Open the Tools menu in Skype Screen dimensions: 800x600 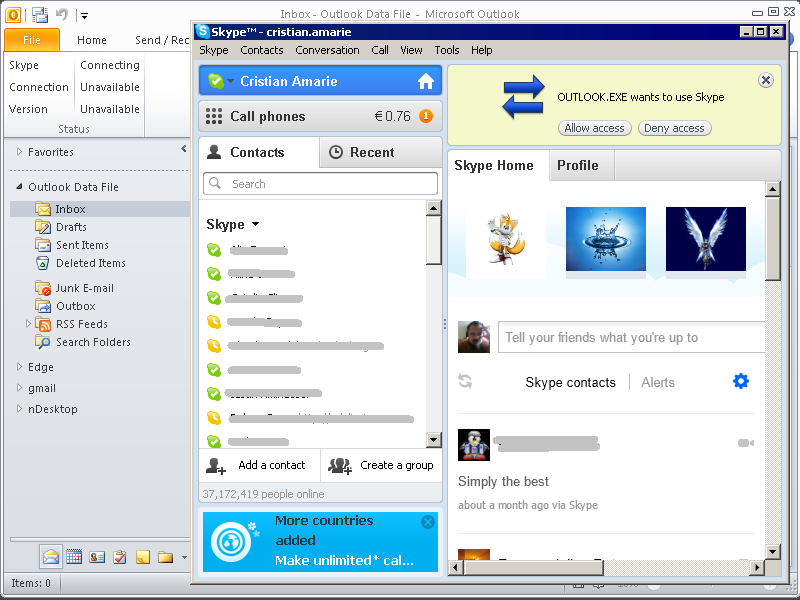click(x=446, y=50)
